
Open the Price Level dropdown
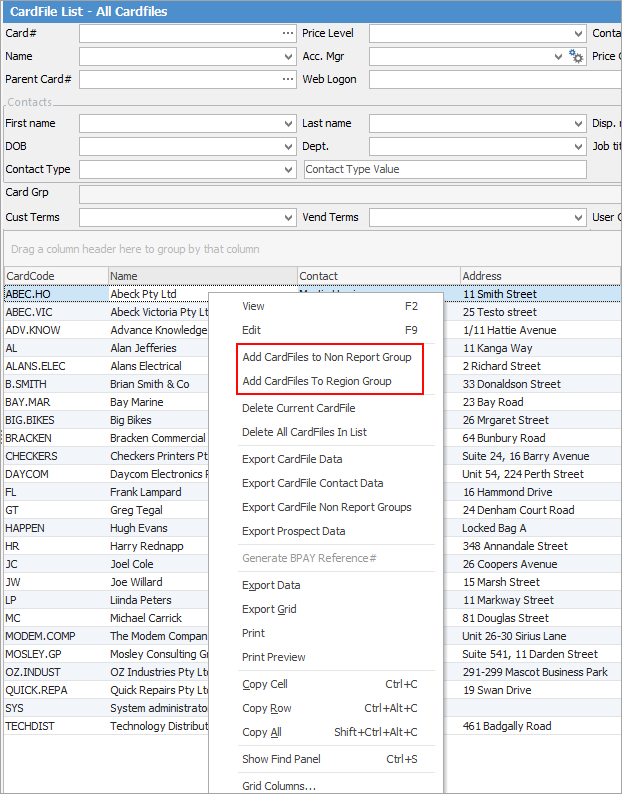[579, 34]
